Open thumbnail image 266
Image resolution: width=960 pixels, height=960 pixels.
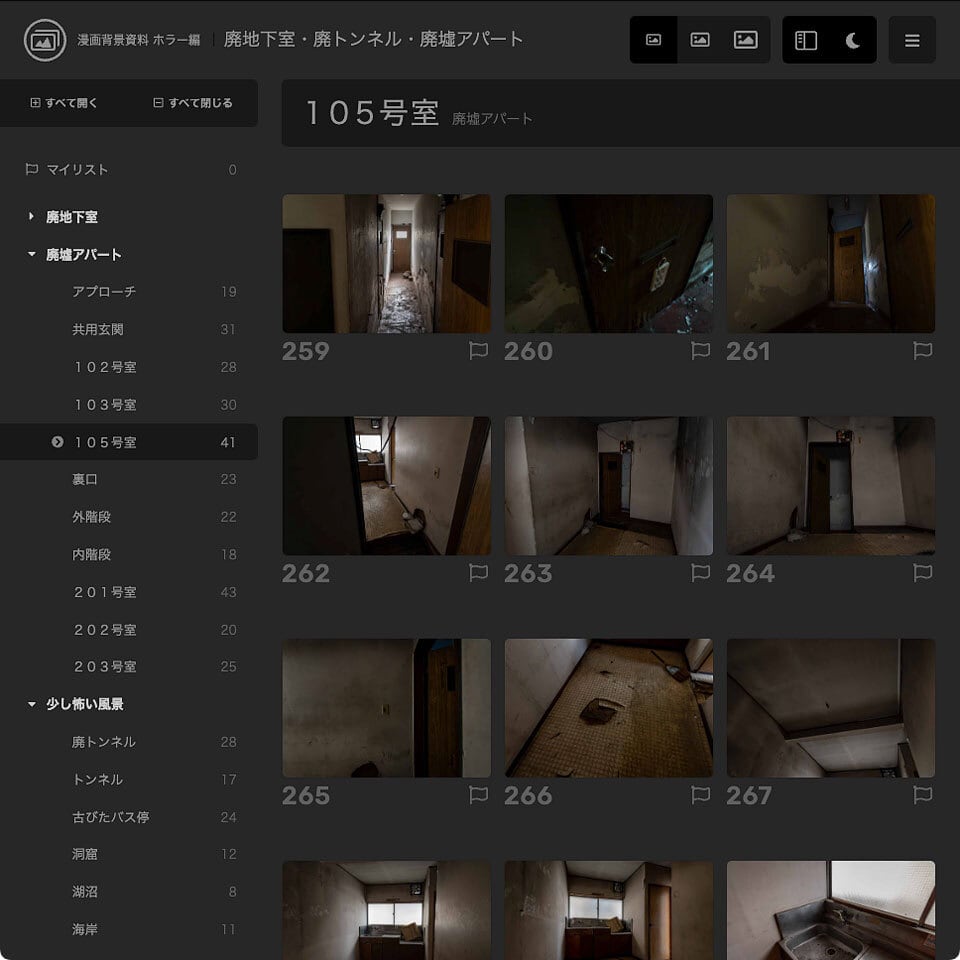(x=609, y=708)
